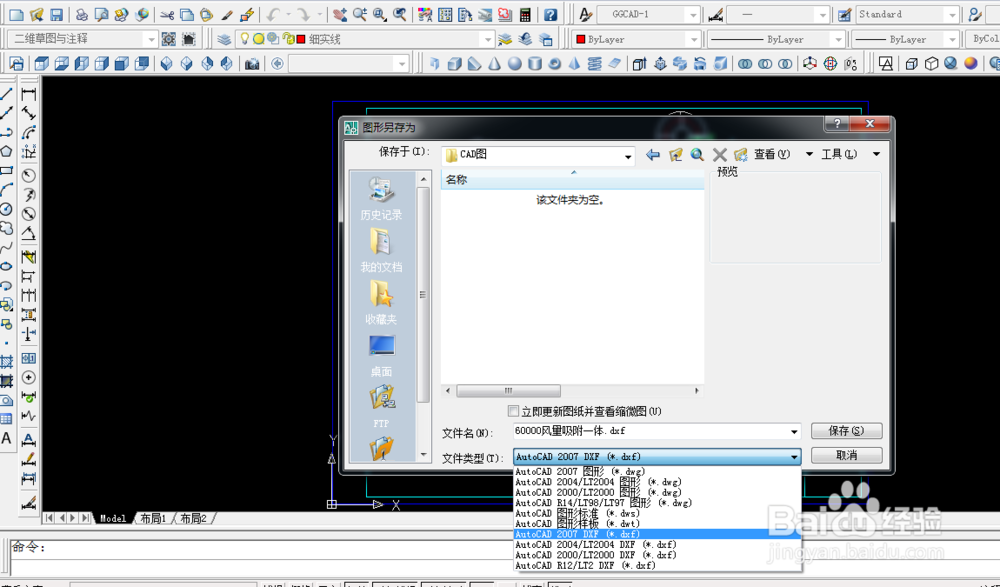Select the Linear Dimension tool
The width and height of the screenshot is (1000, 587).
[x=29, y=94]
